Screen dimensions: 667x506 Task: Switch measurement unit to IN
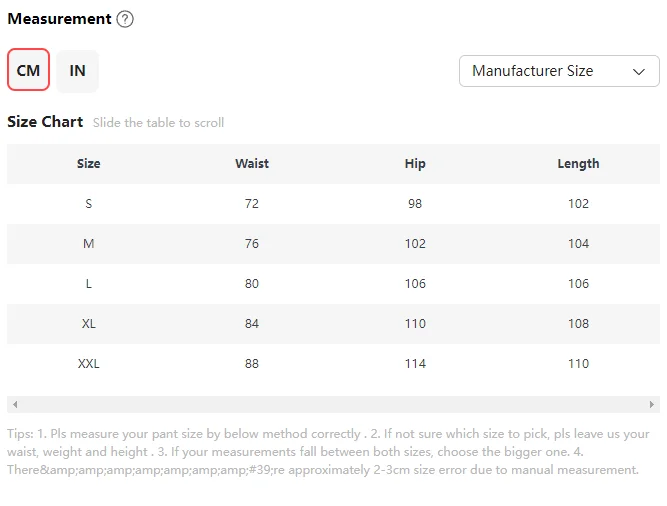(x=77, y=71)
